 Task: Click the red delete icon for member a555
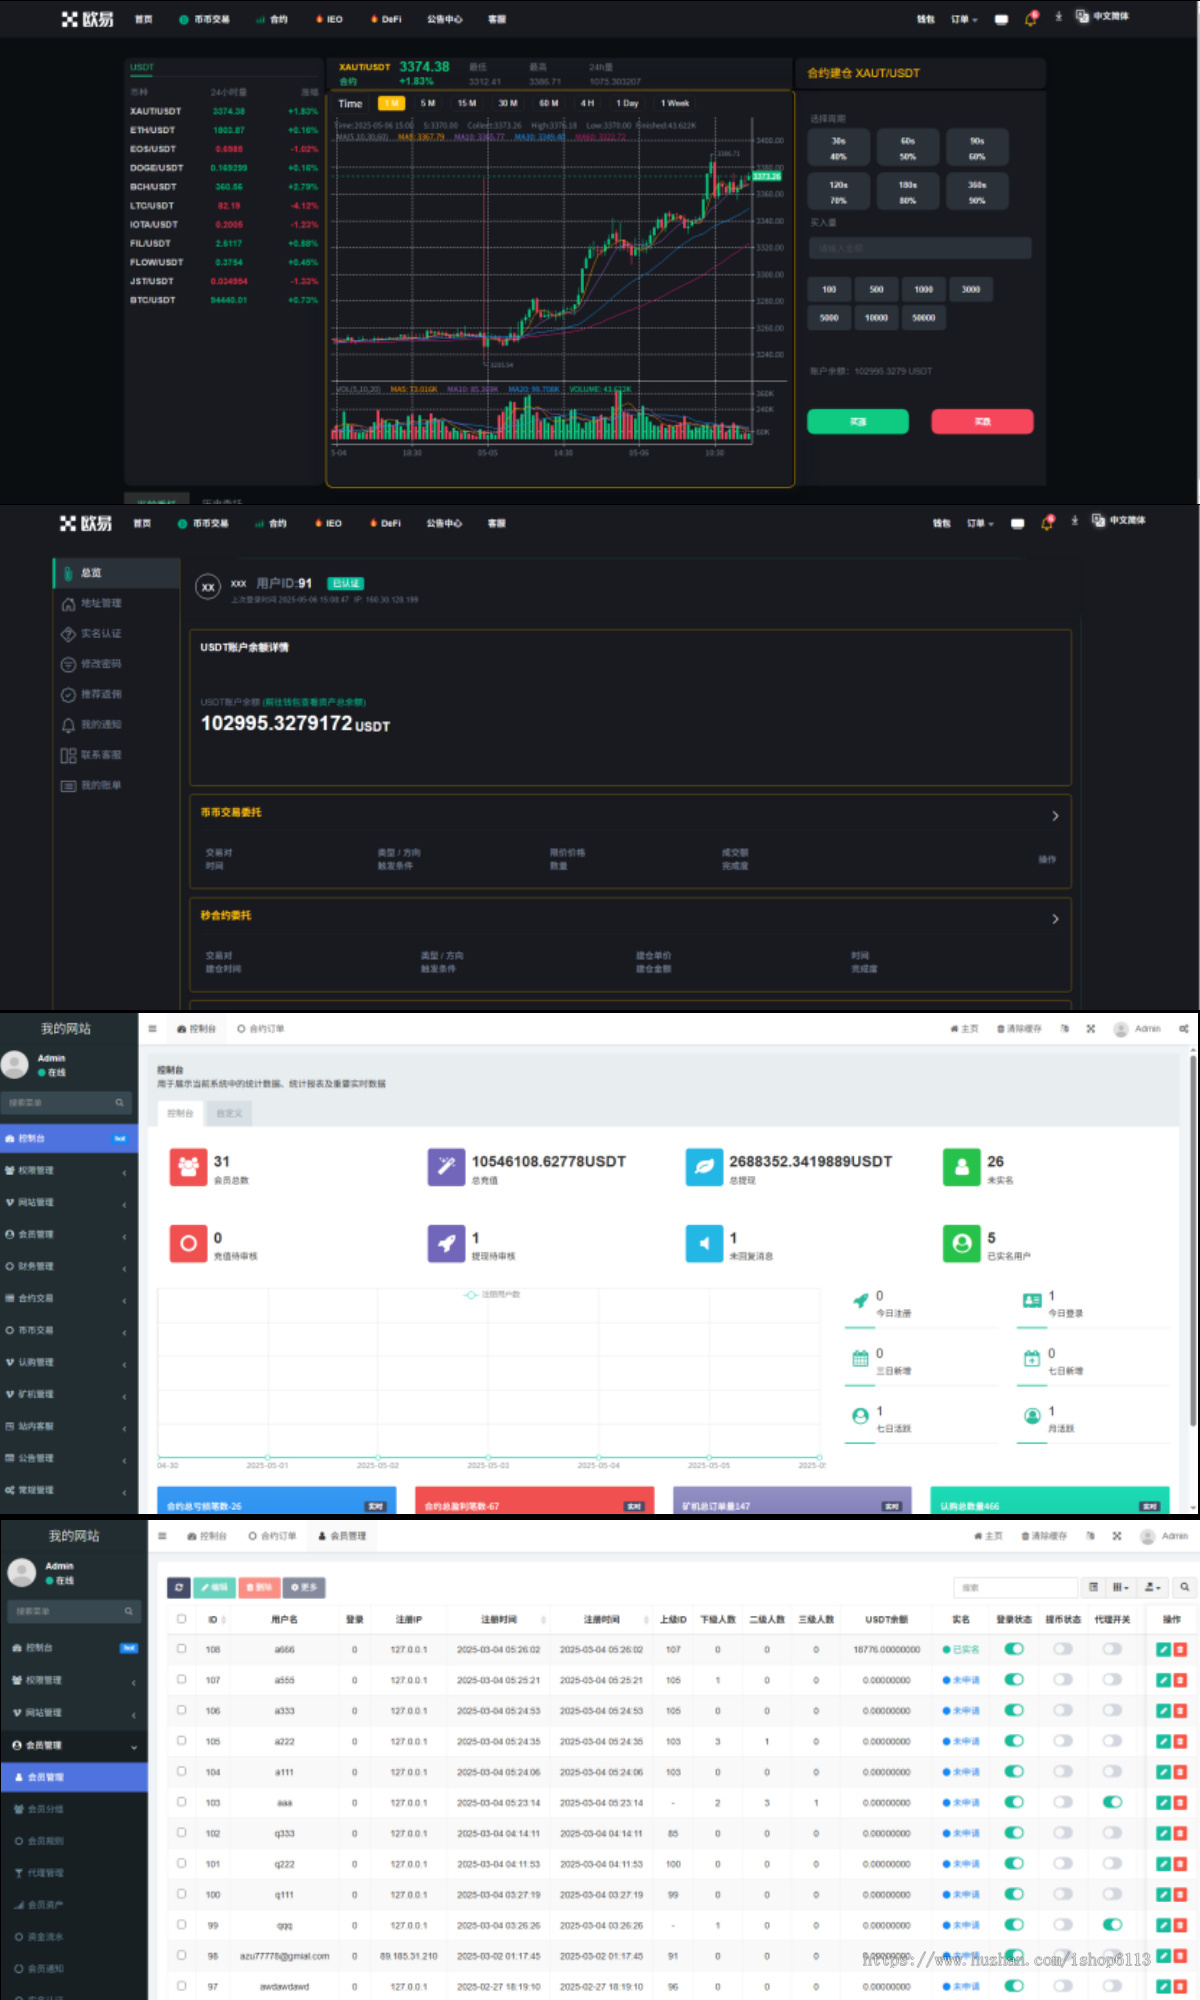point(1180,1680)
